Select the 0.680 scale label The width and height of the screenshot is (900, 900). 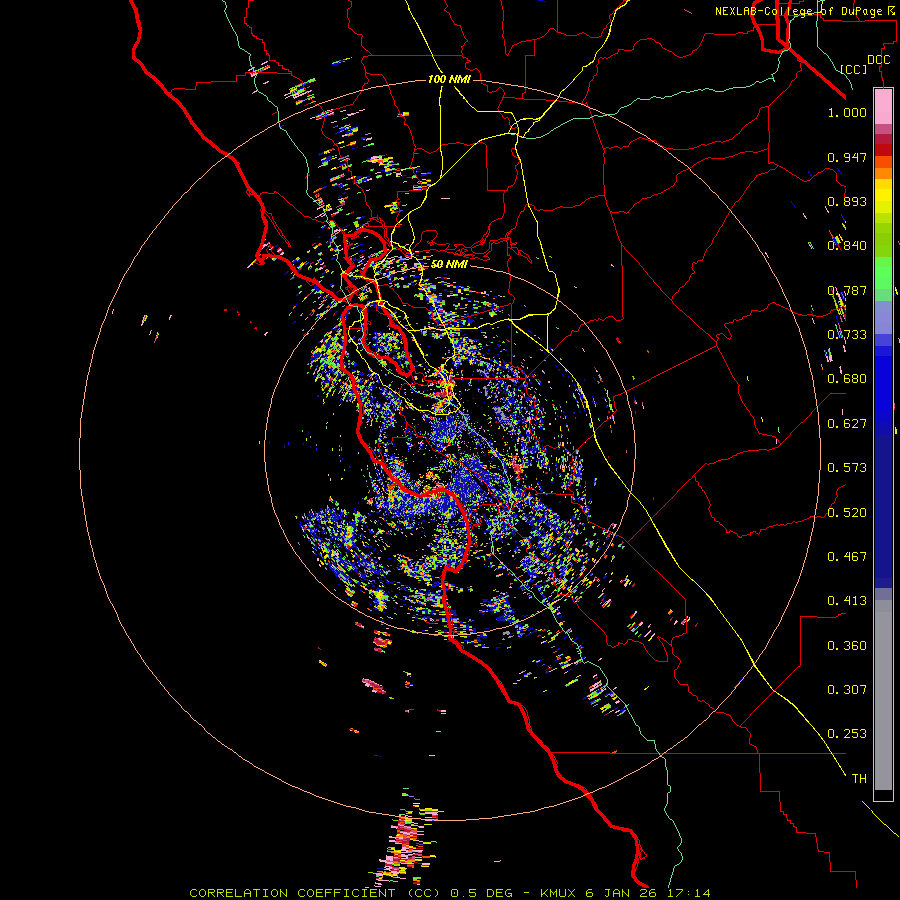846,379
